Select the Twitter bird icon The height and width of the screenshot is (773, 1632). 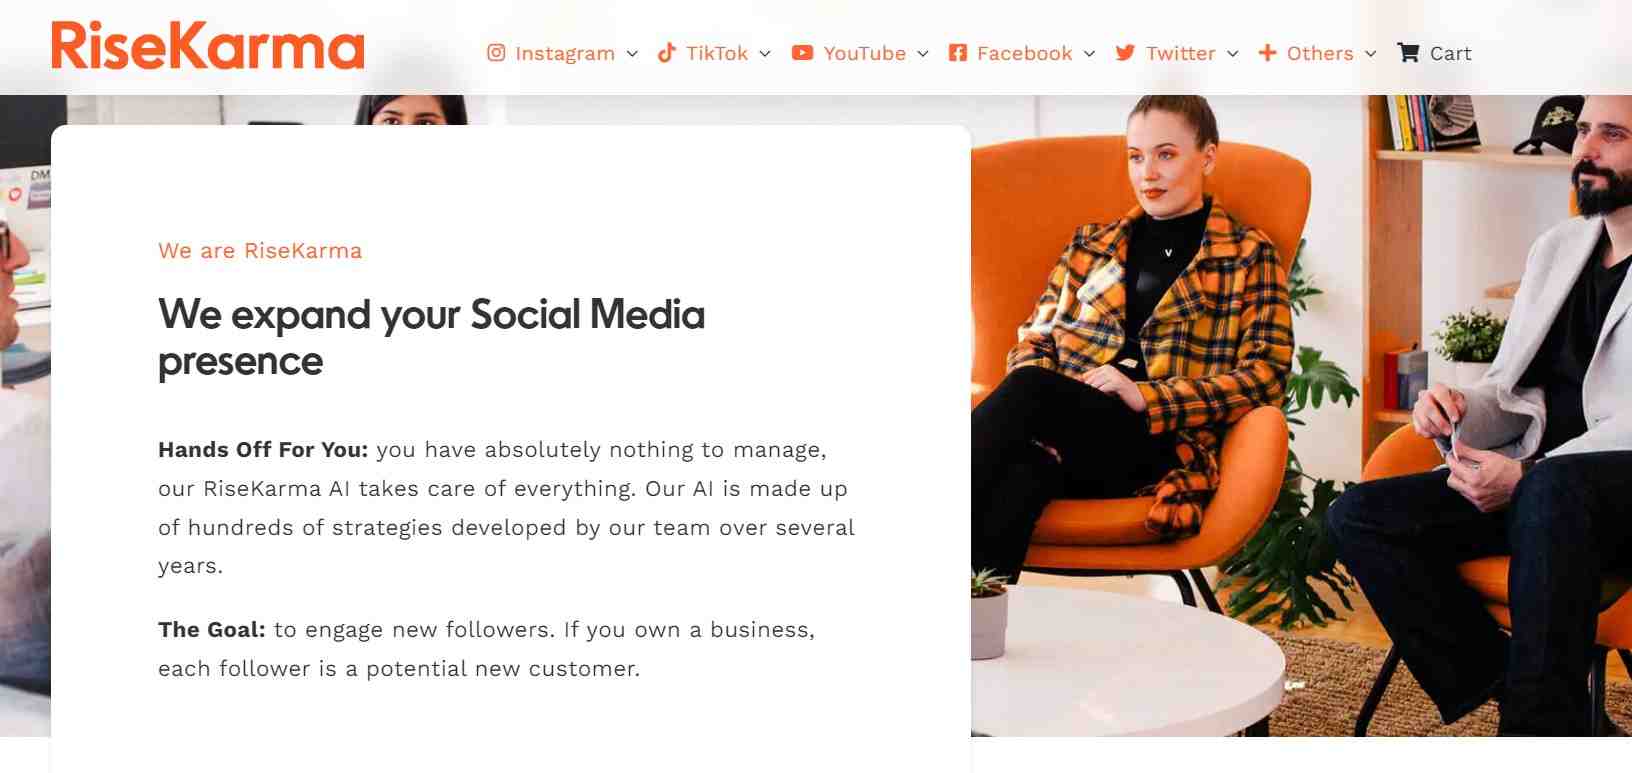click(1124, 53)
